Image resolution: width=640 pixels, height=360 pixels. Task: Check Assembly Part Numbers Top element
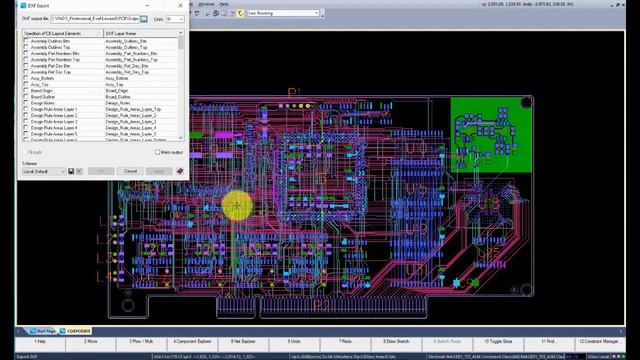(26, 60)
